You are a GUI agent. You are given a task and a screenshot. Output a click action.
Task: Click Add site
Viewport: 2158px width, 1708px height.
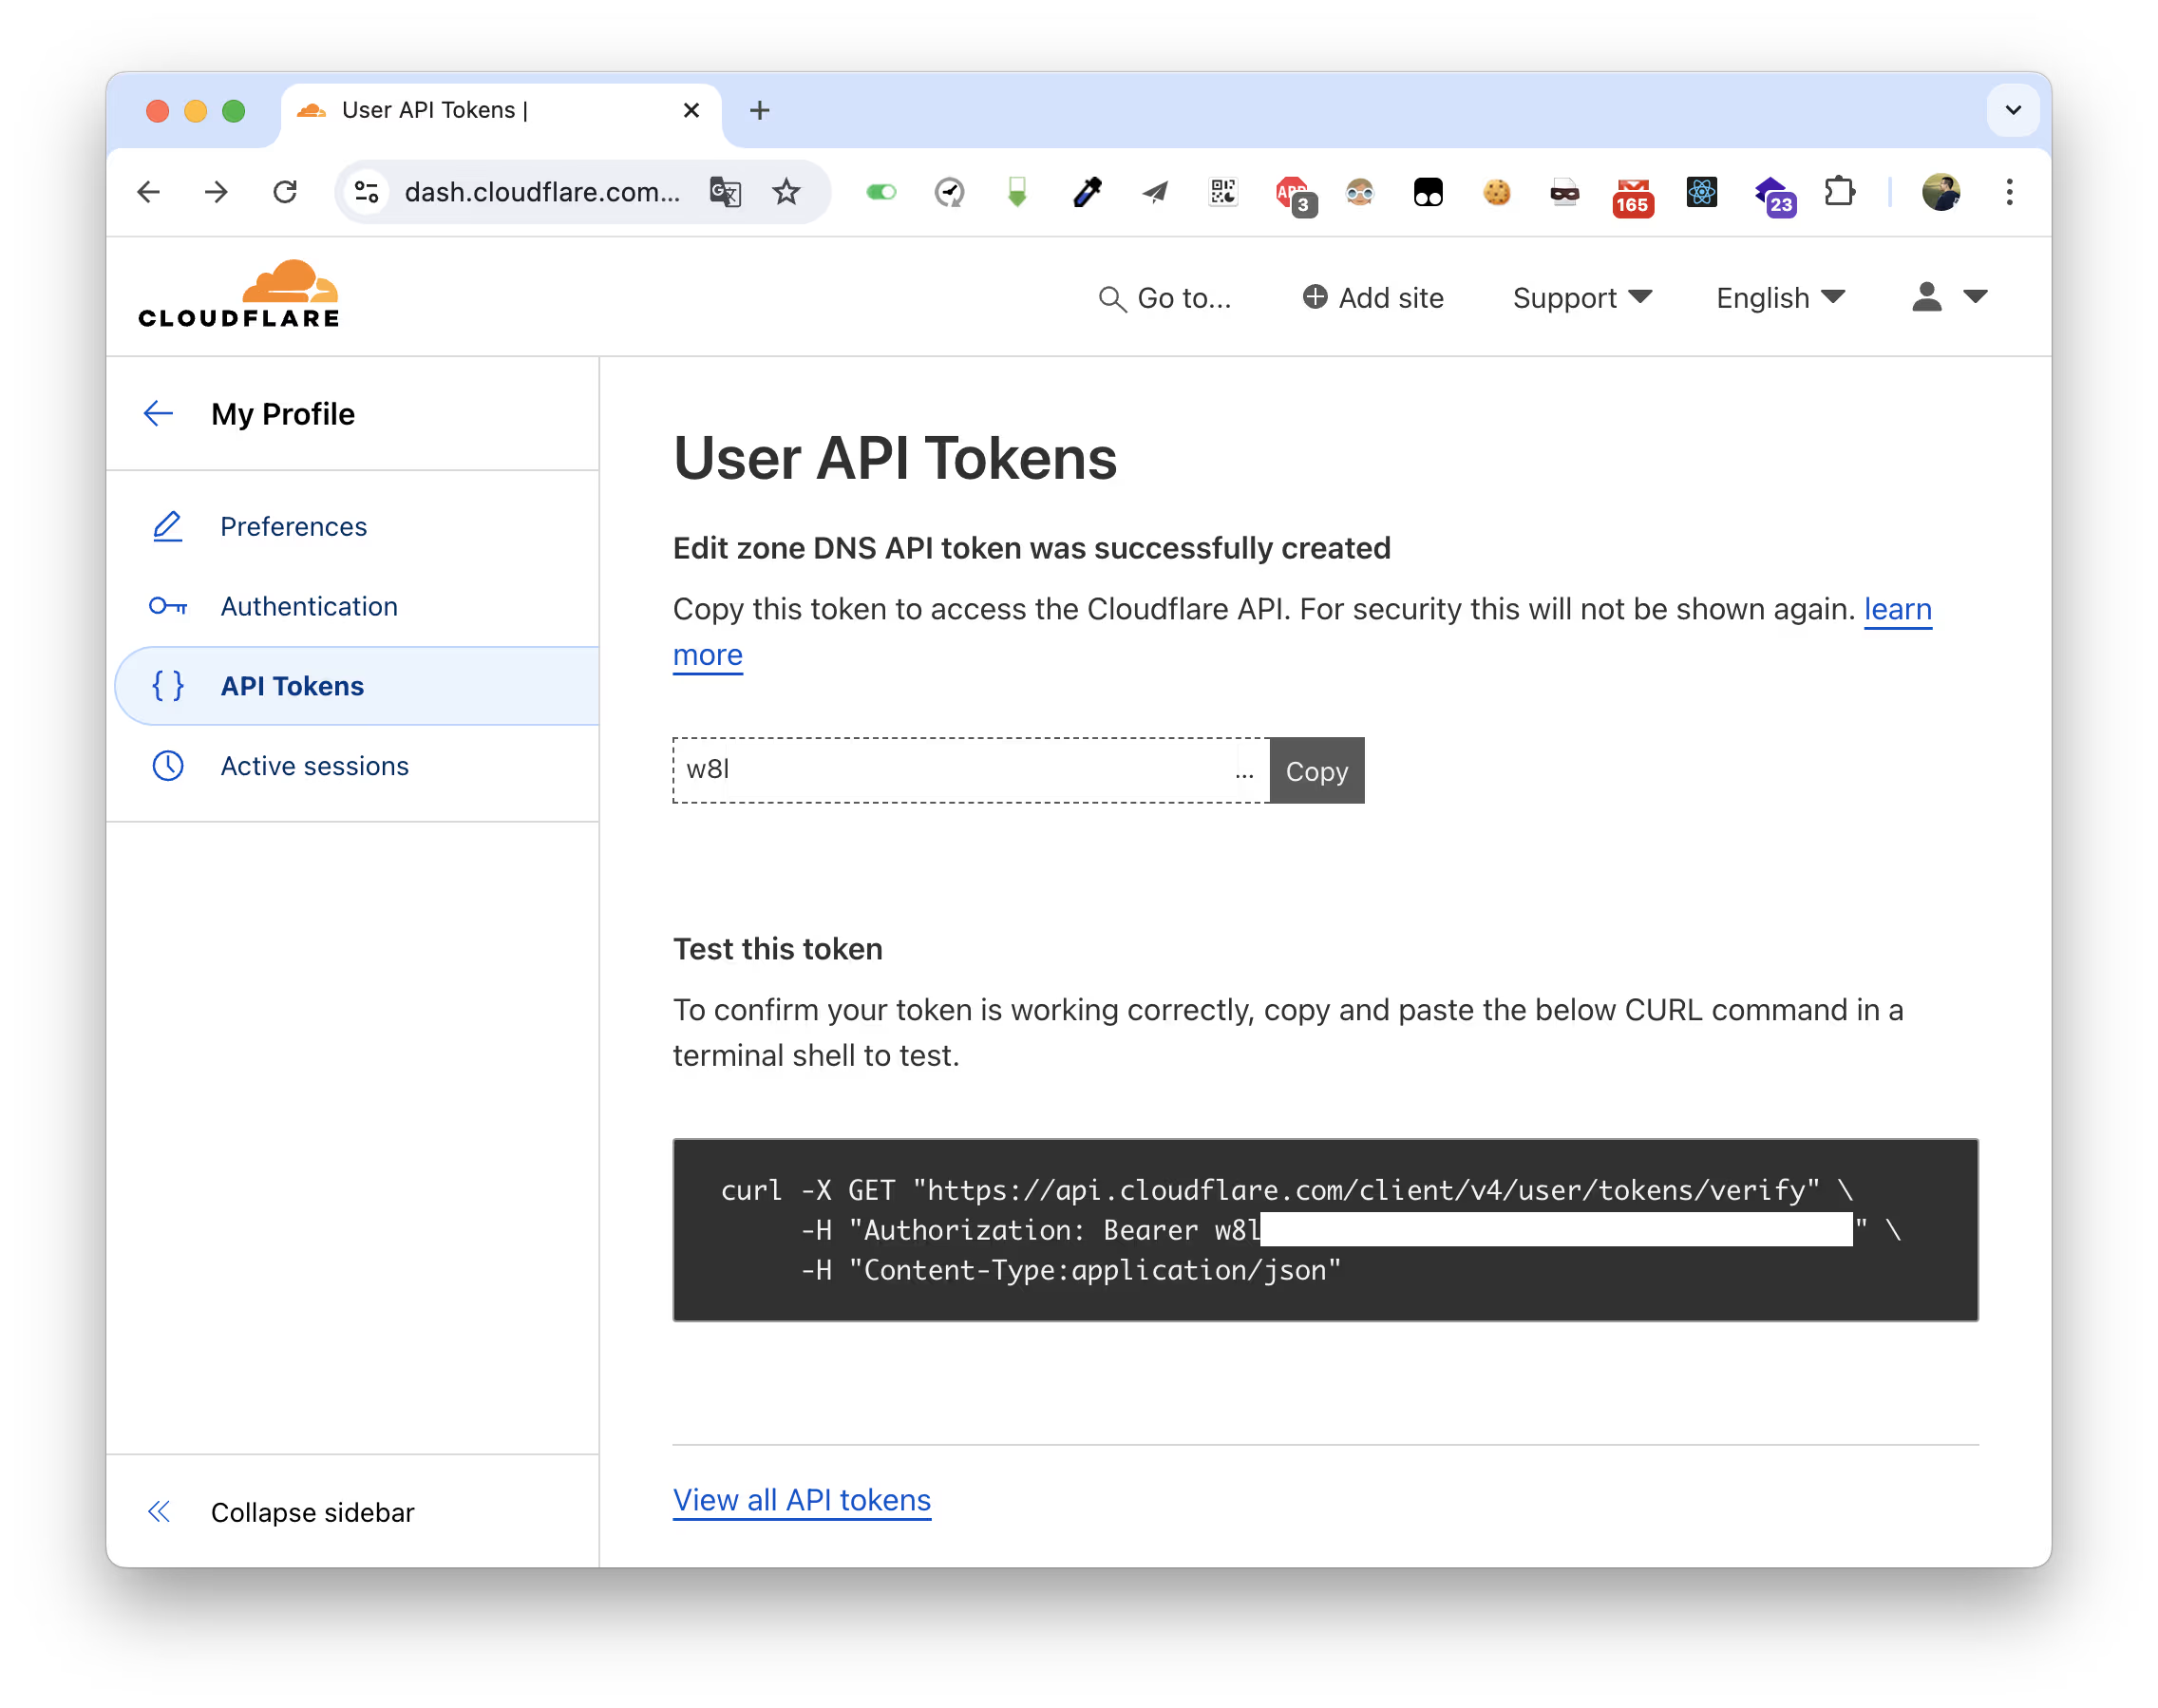pyautogui.click(x=1372, y=298)
